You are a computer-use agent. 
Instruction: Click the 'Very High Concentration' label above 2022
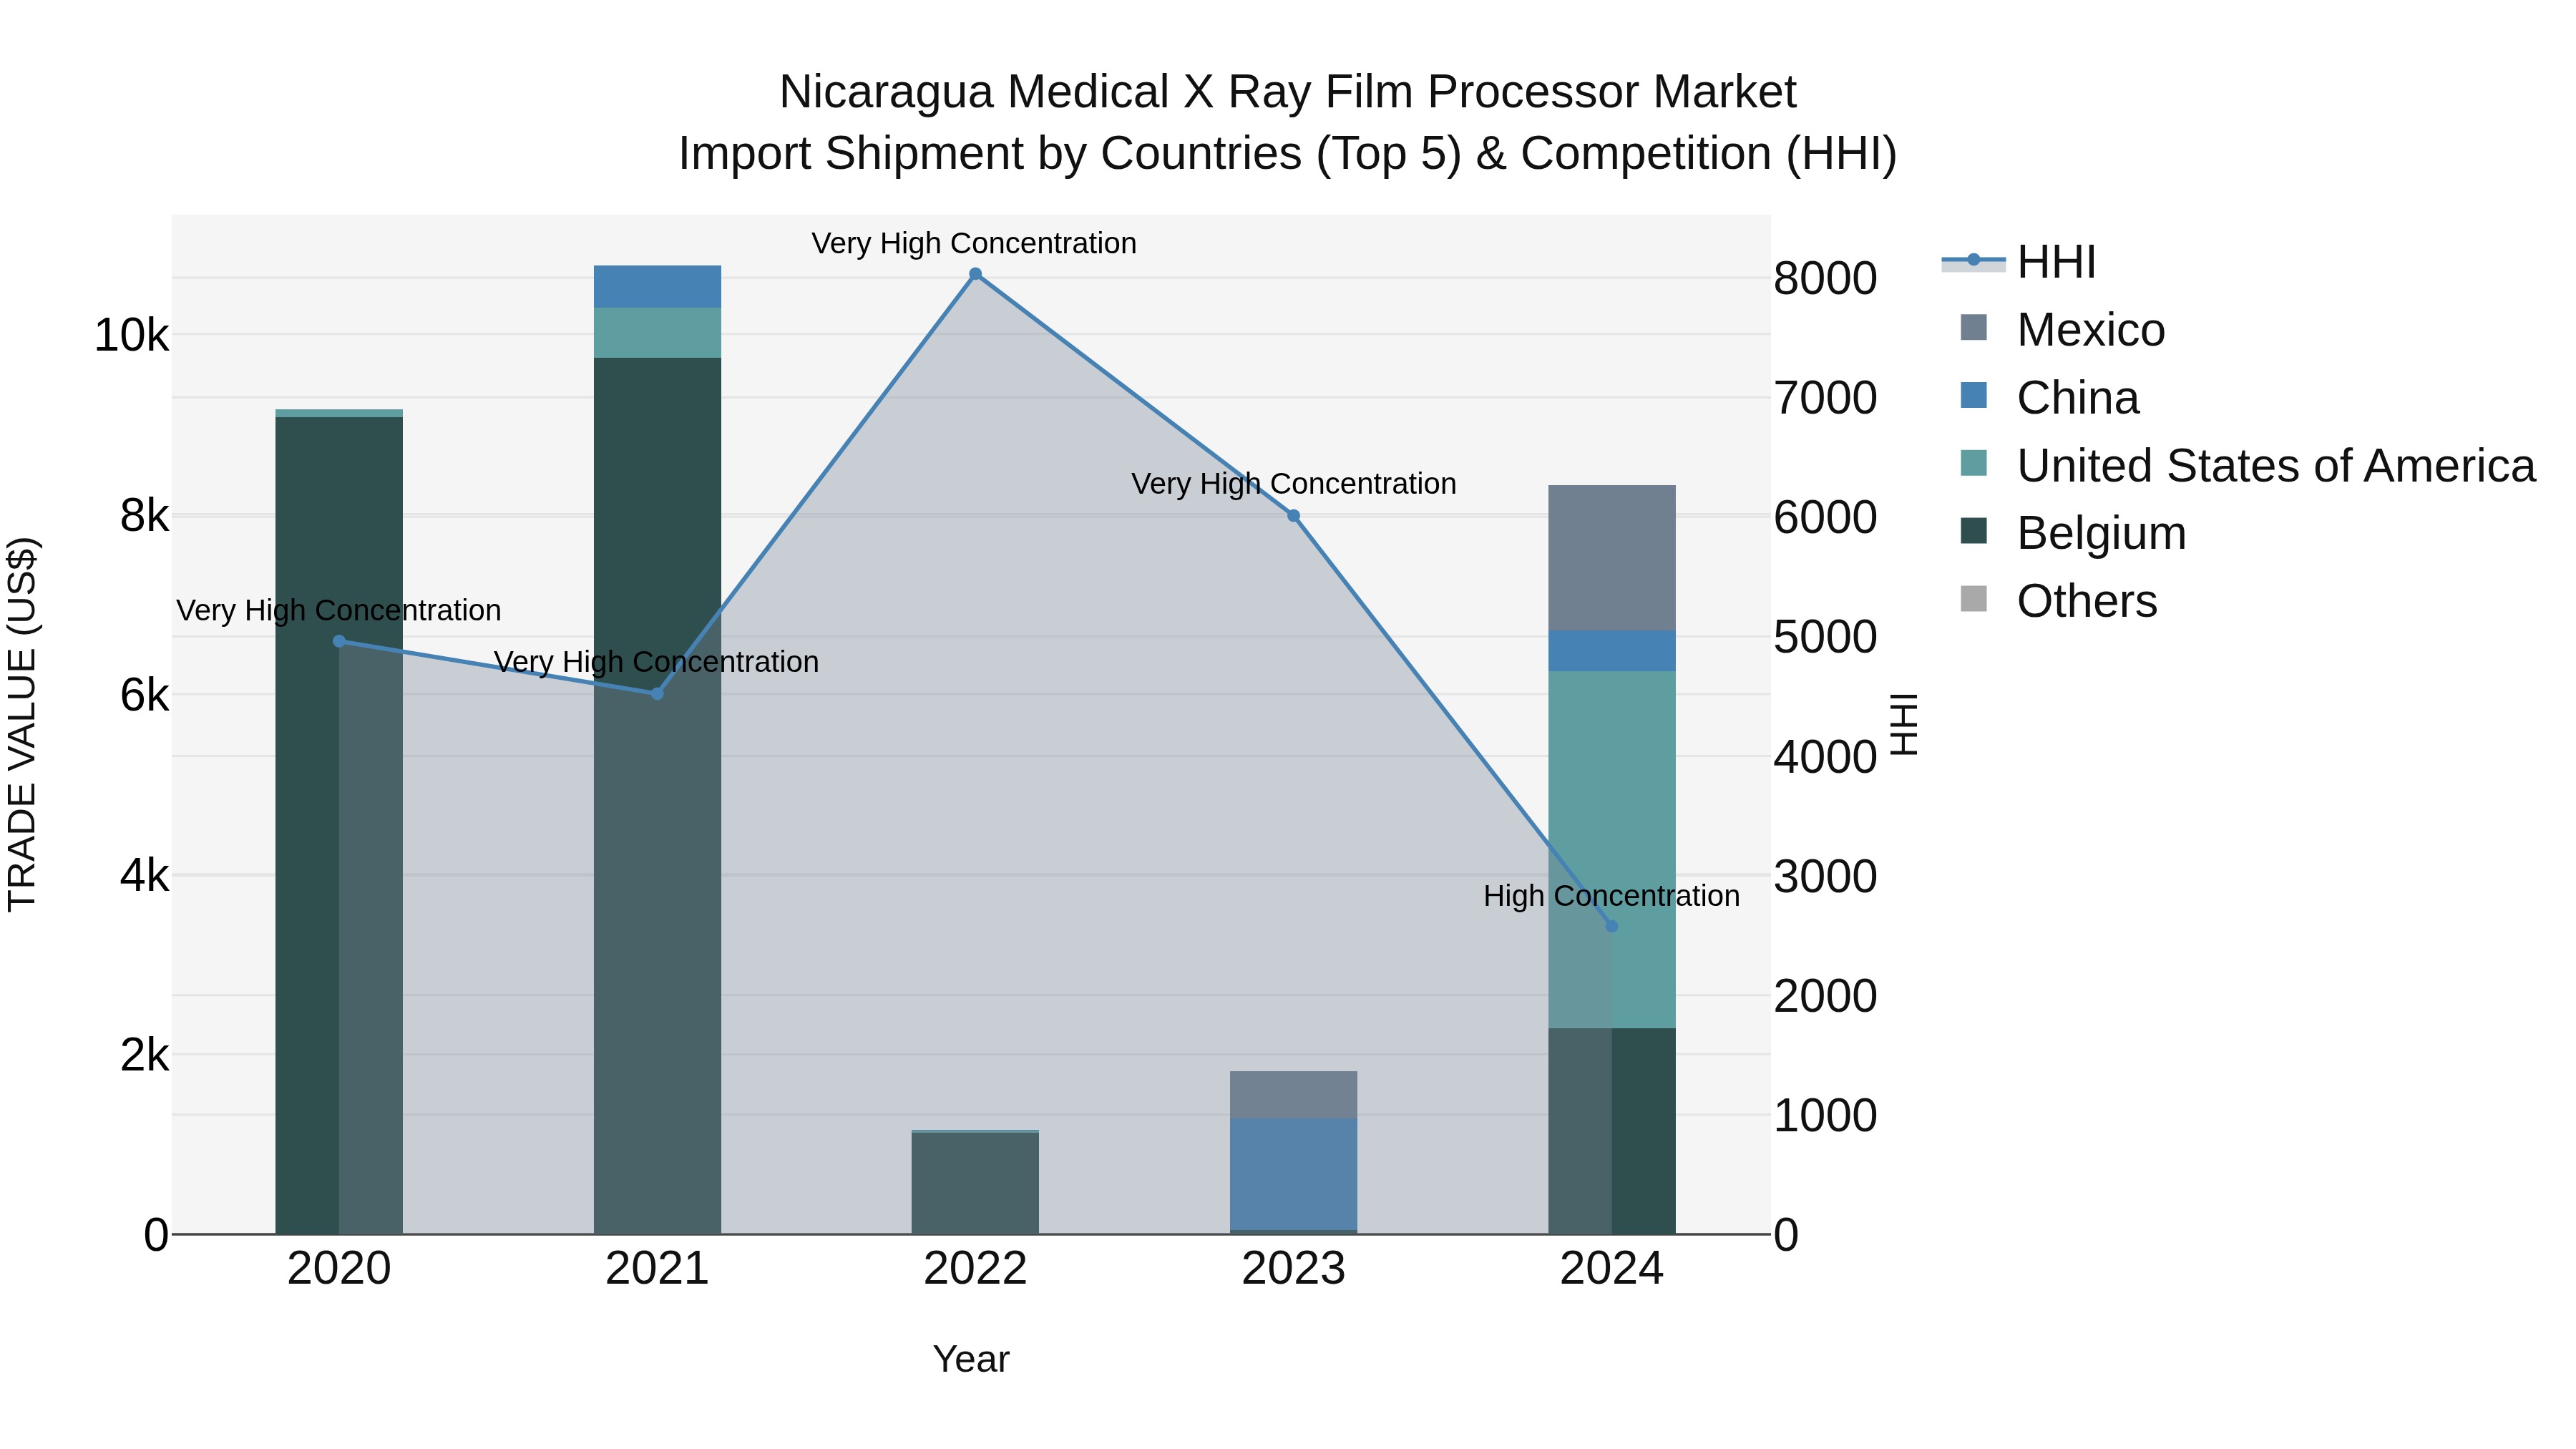[x=974, y=243]
